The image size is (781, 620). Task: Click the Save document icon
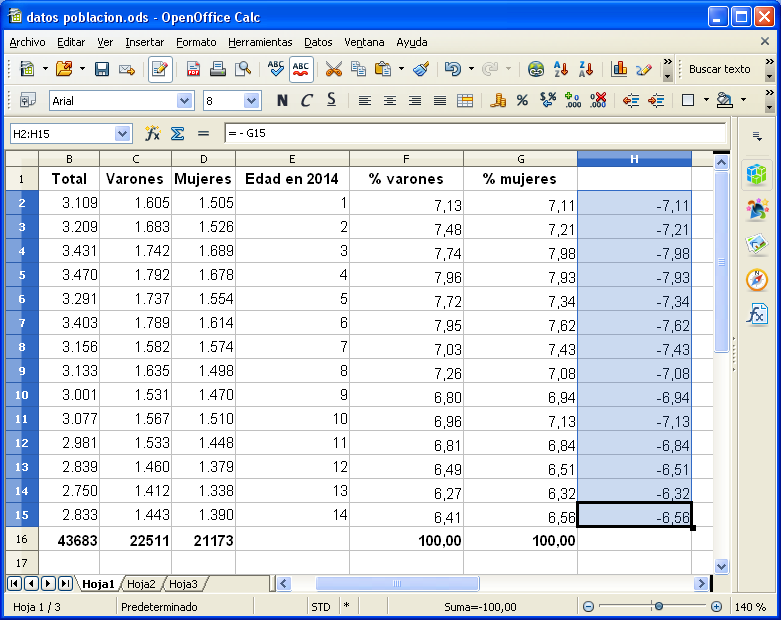pyautogui.click(x=101, y=69)
